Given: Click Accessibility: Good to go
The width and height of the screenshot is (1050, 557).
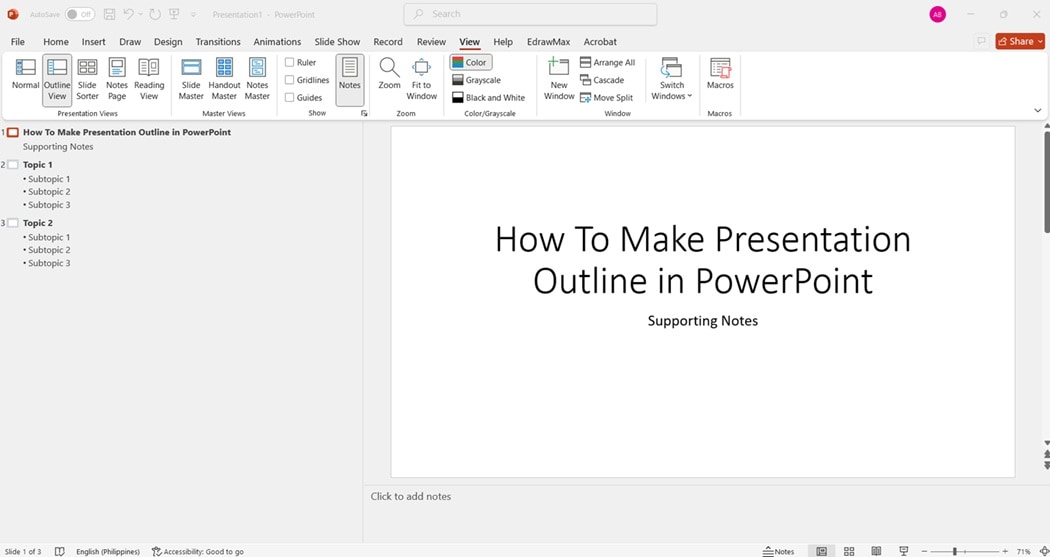Looking at the screenshot, I should [198, 552].
